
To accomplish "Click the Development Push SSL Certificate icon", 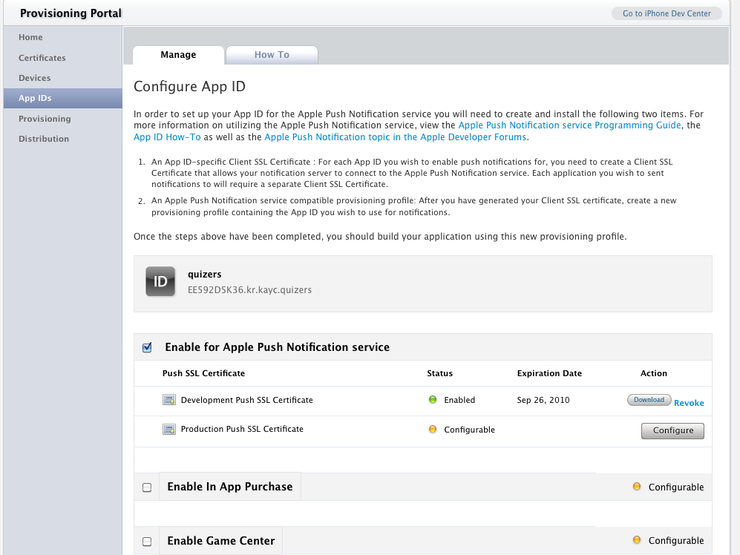I will 169,400.
